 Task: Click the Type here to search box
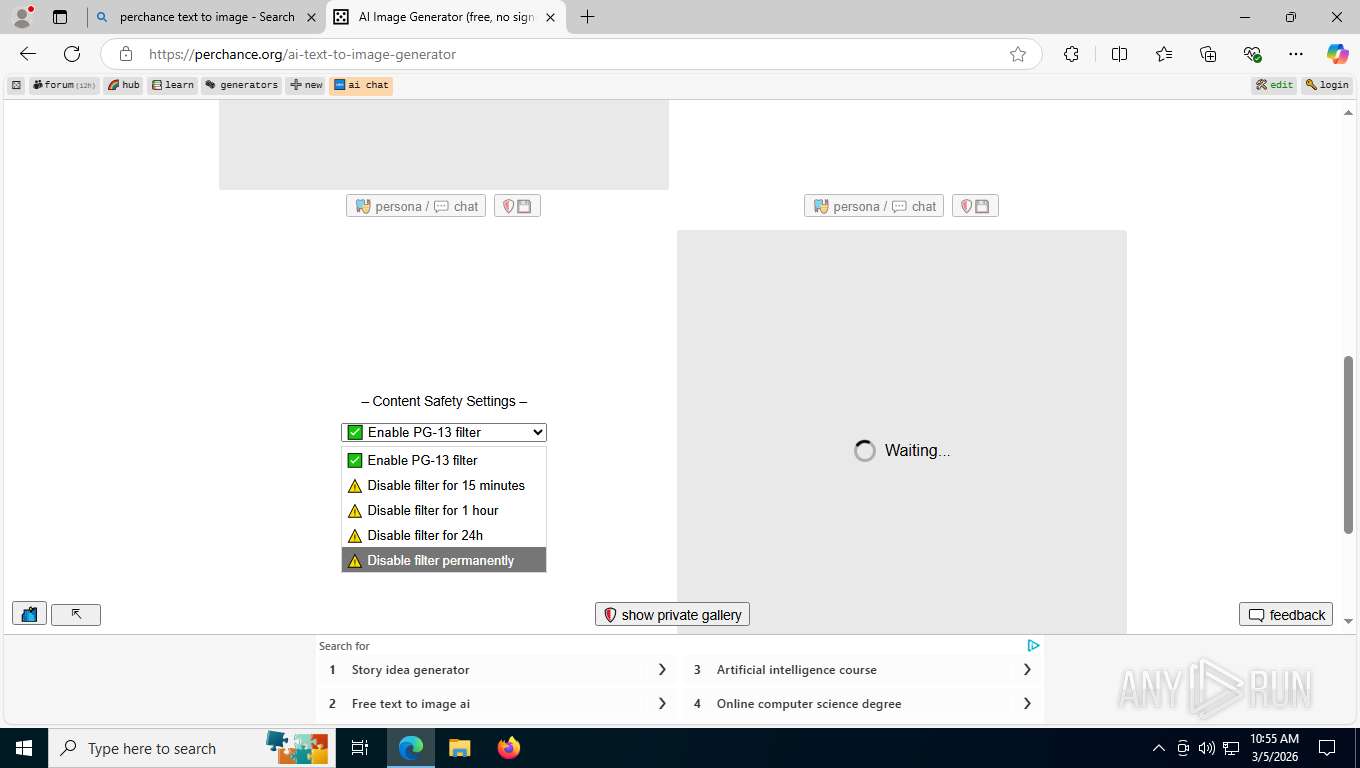pyautogui.click(x=191, y=748)
